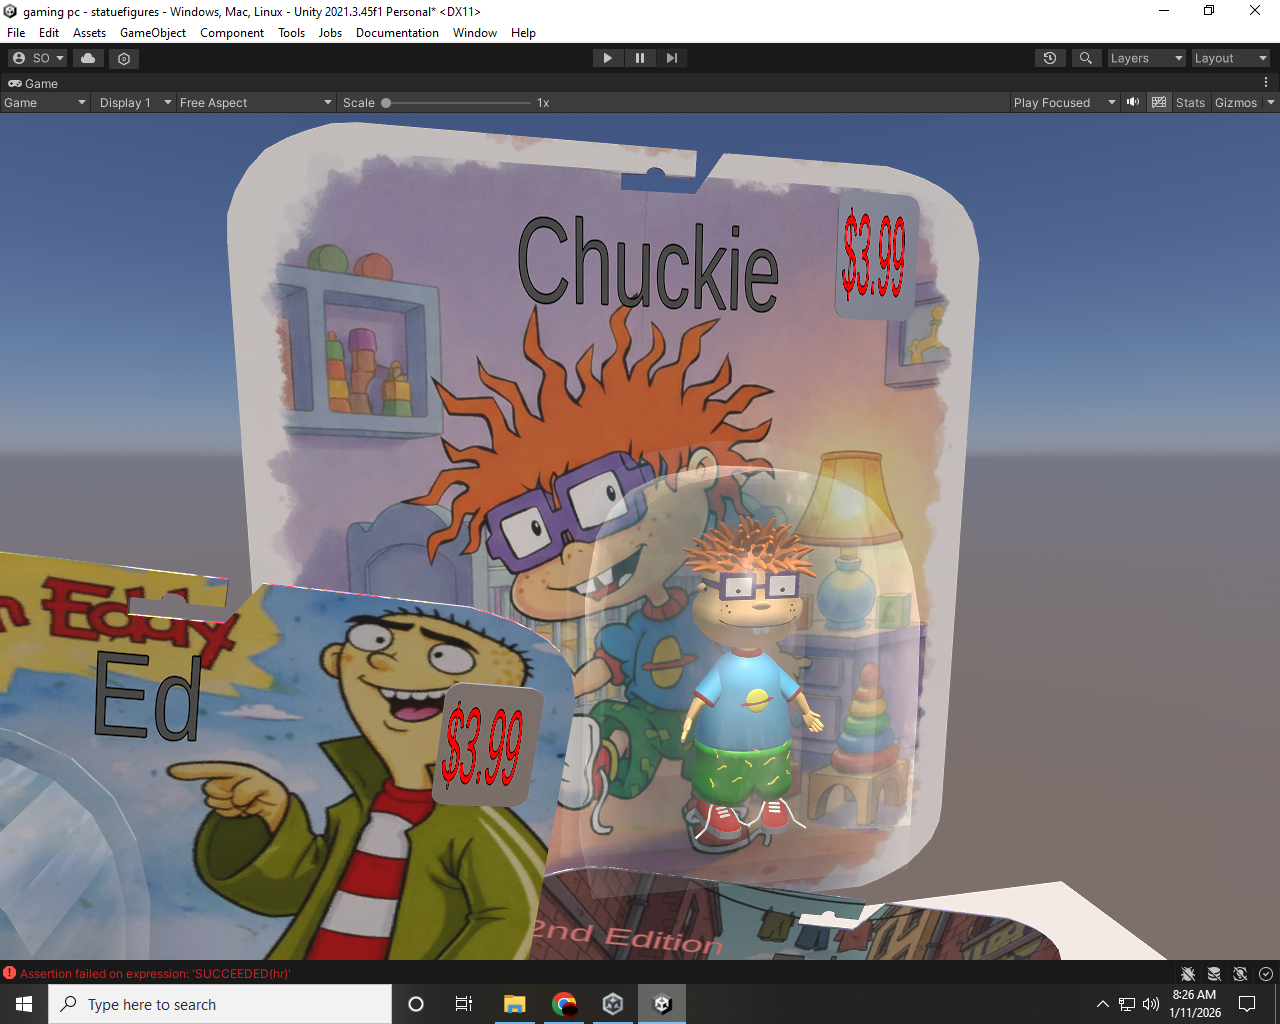The image size is (1280, 1024).
Task: Open the Edit menu
Action: click(x=49, y=32)
